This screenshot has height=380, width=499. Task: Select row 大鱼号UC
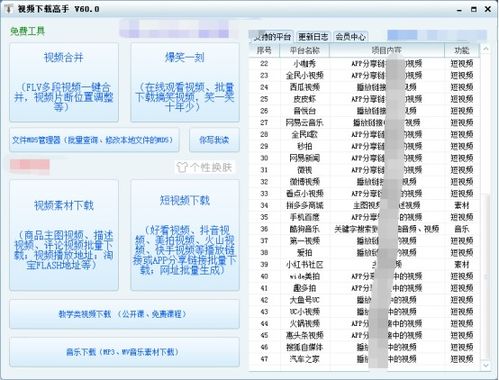(364, 300)
